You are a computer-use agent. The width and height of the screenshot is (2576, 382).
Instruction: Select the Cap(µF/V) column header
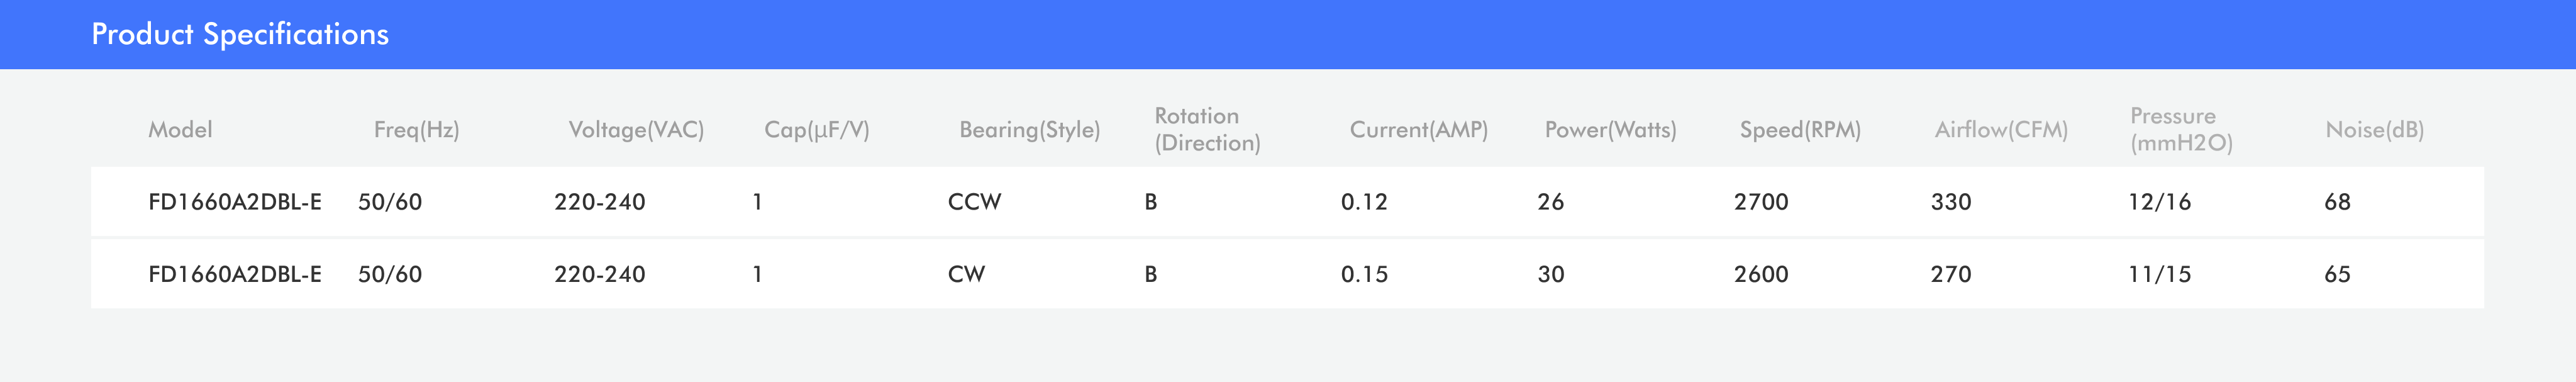pos(816,130)
